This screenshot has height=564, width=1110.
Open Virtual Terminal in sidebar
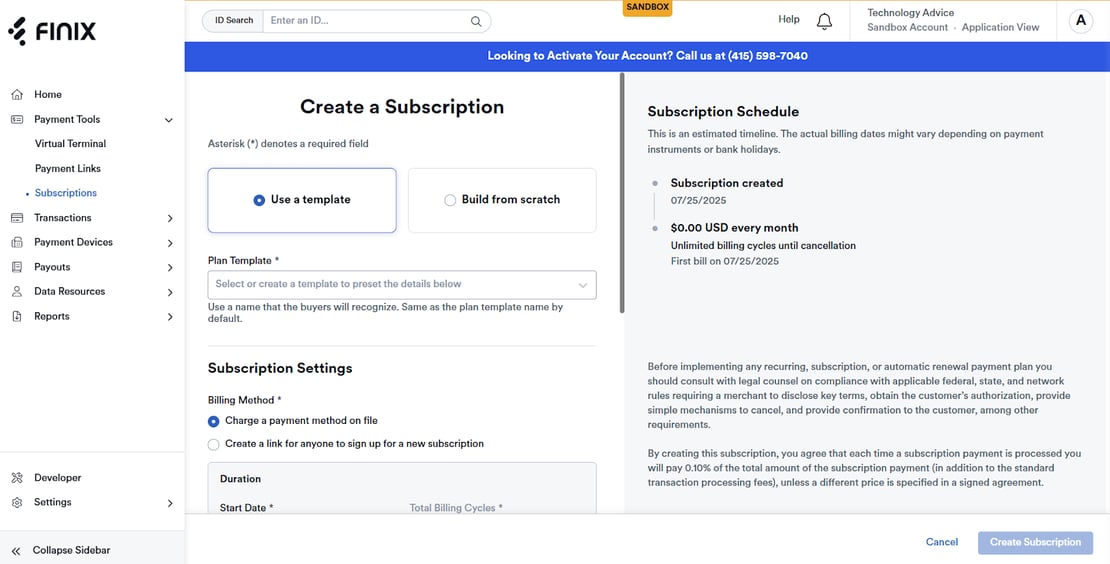point(70,144)
